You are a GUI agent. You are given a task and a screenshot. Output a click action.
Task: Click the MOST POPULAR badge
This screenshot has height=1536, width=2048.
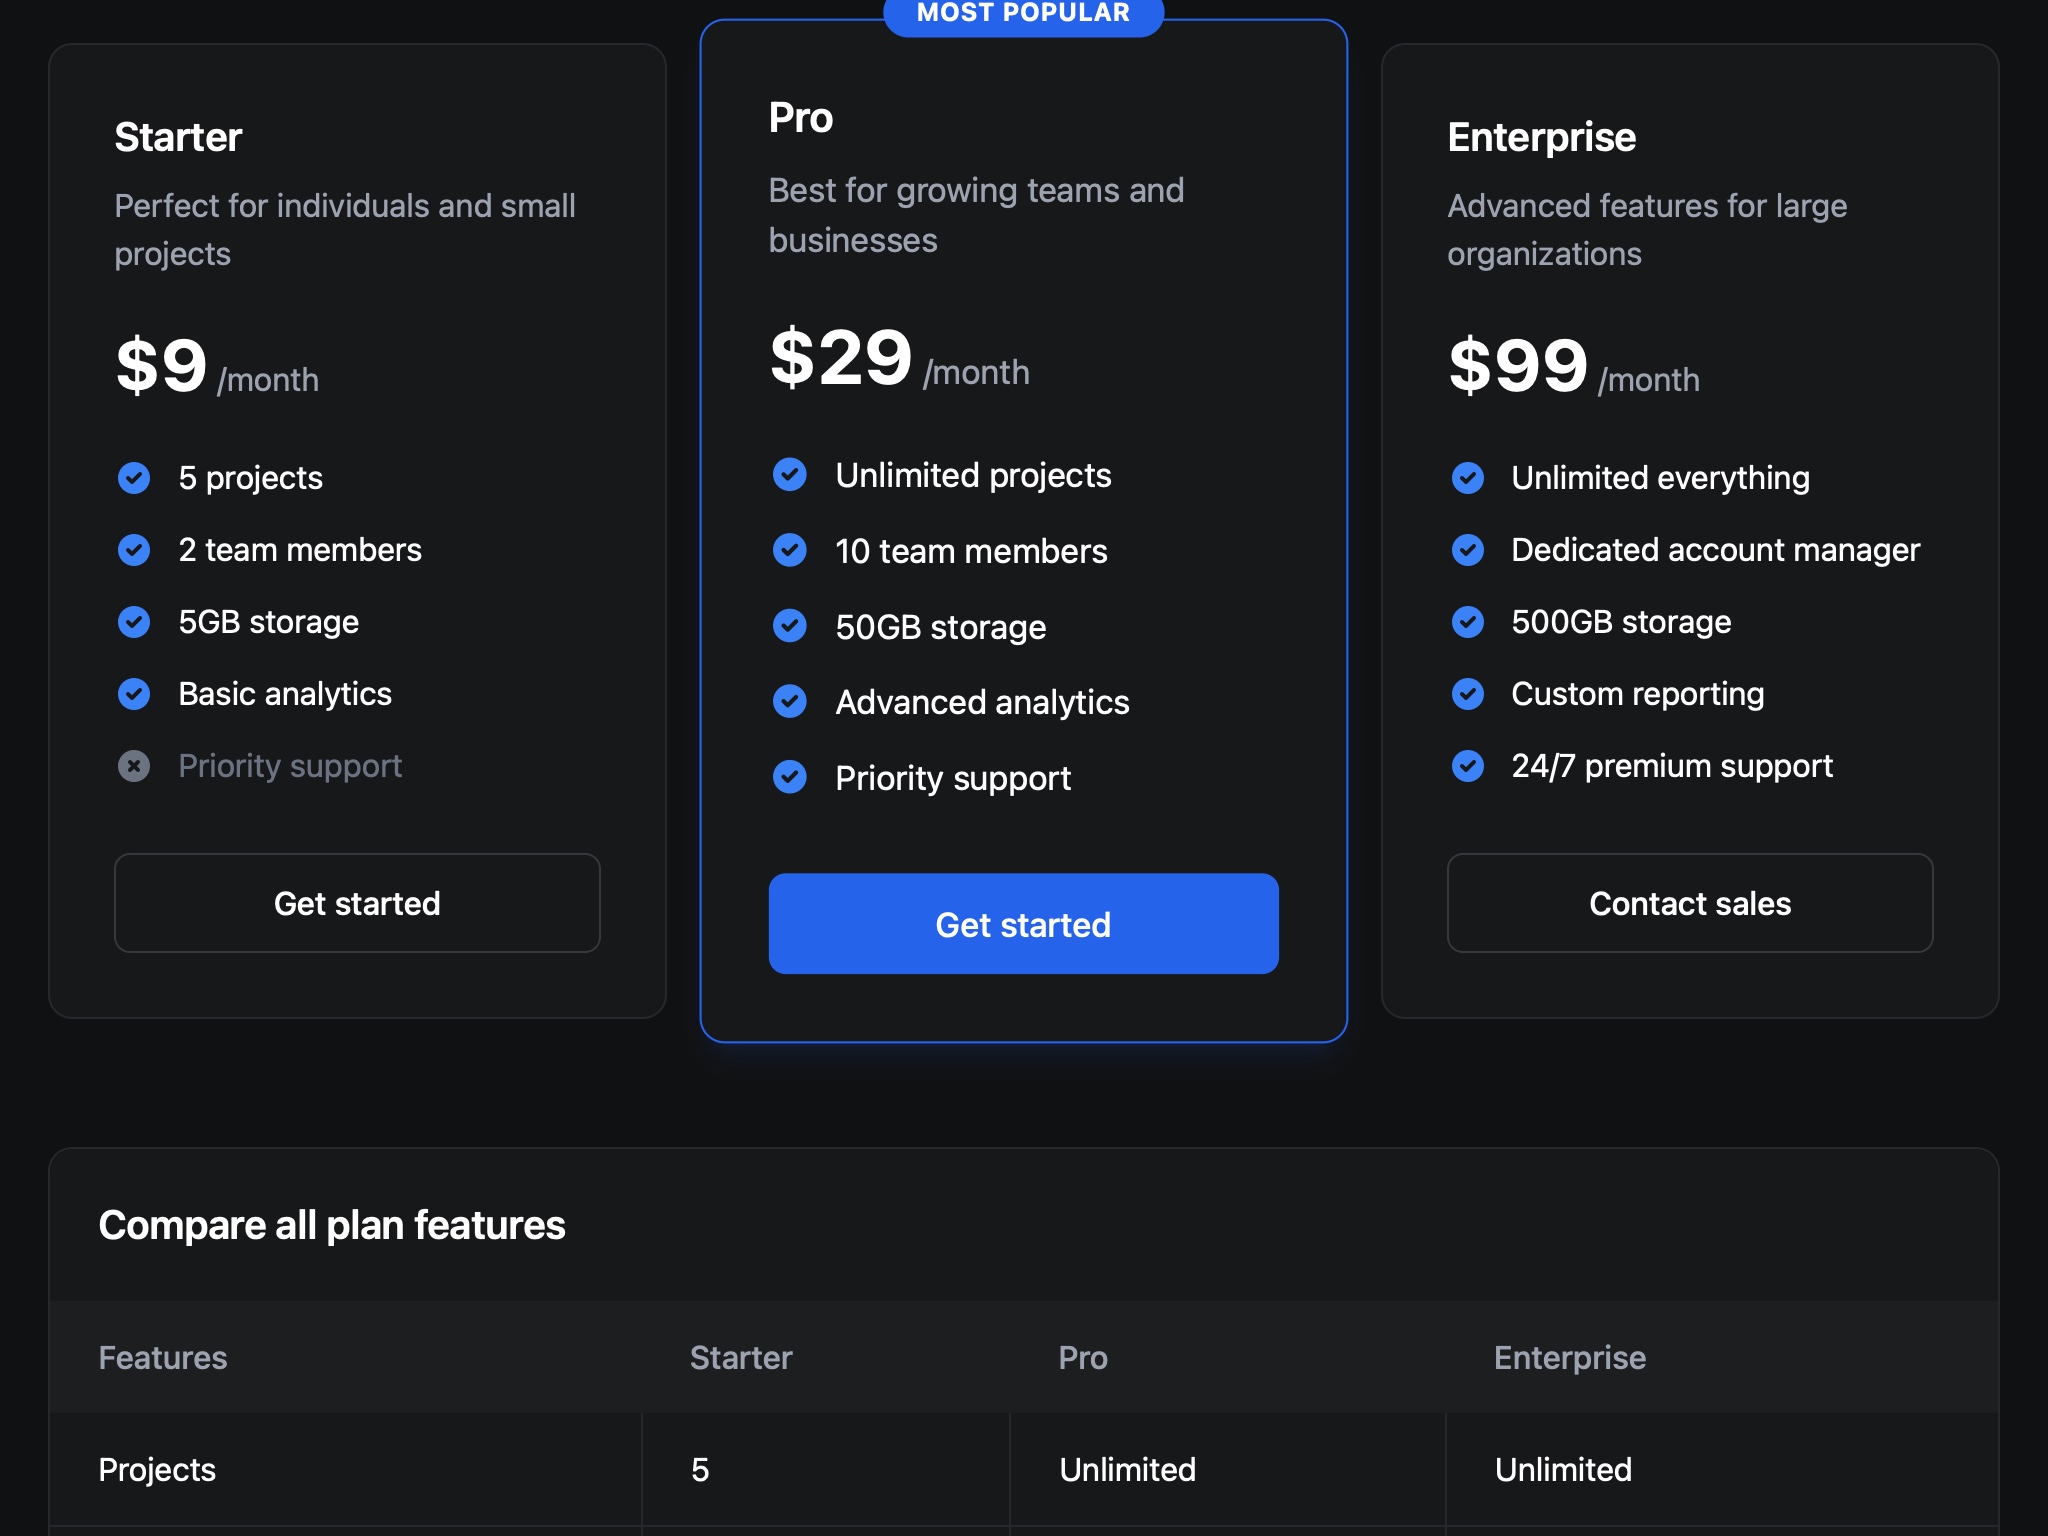[1023, 14]
